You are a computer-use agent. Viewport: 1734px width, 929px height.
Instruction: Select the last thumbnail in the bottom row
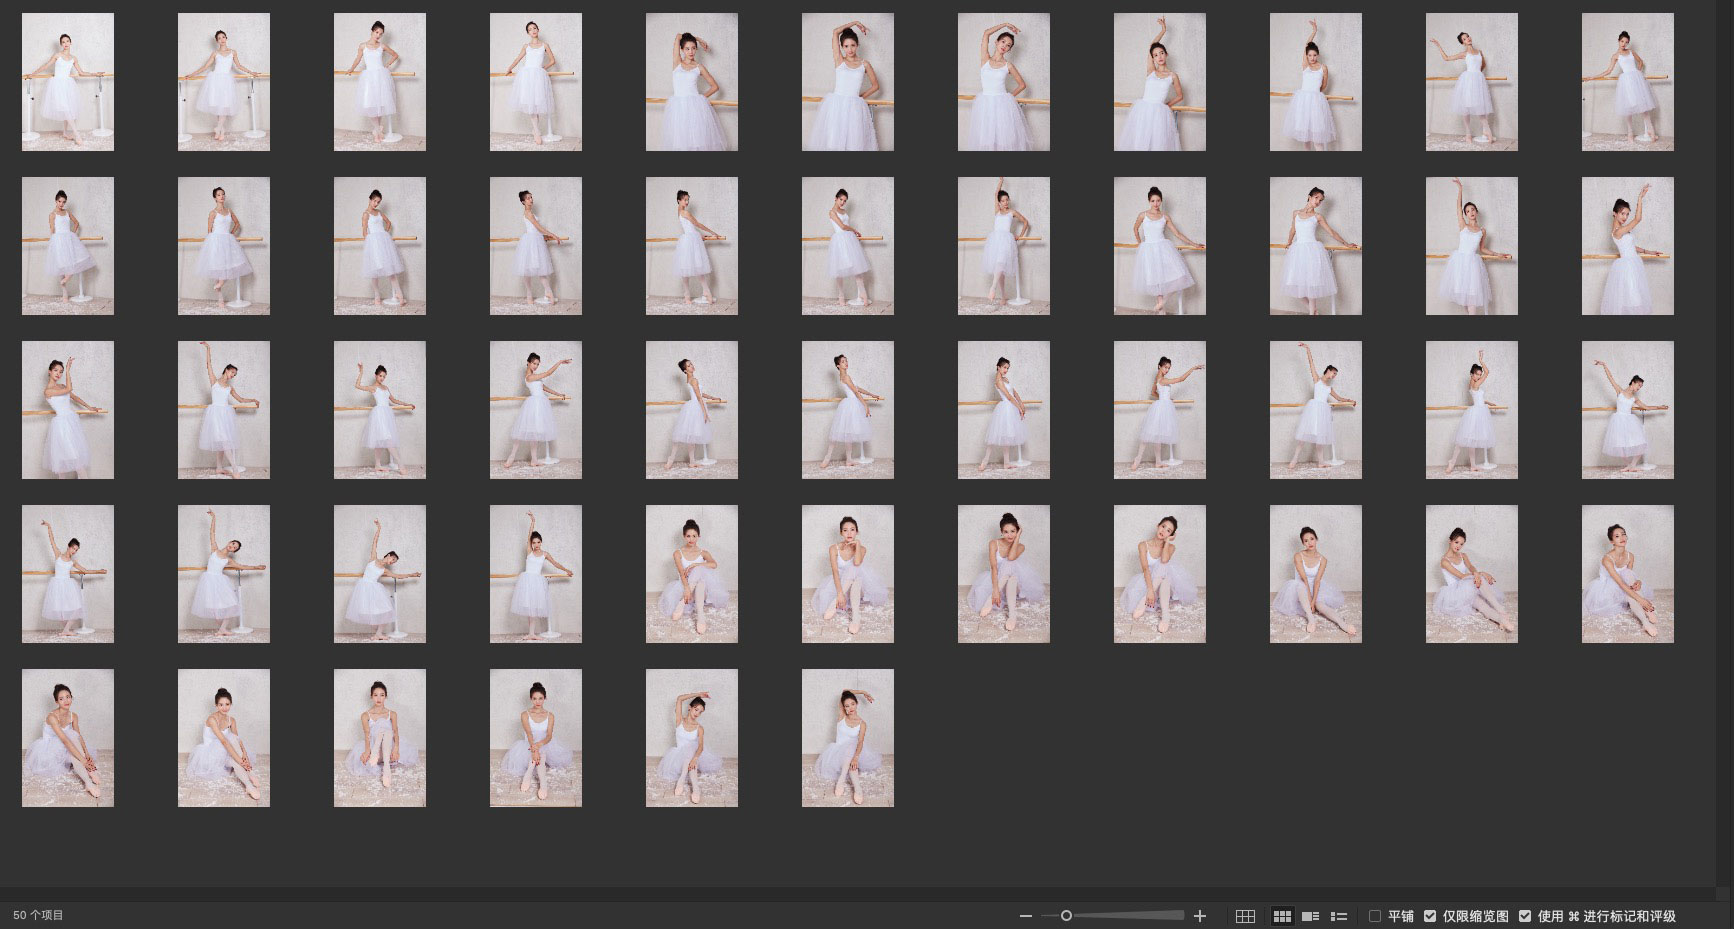848,738
